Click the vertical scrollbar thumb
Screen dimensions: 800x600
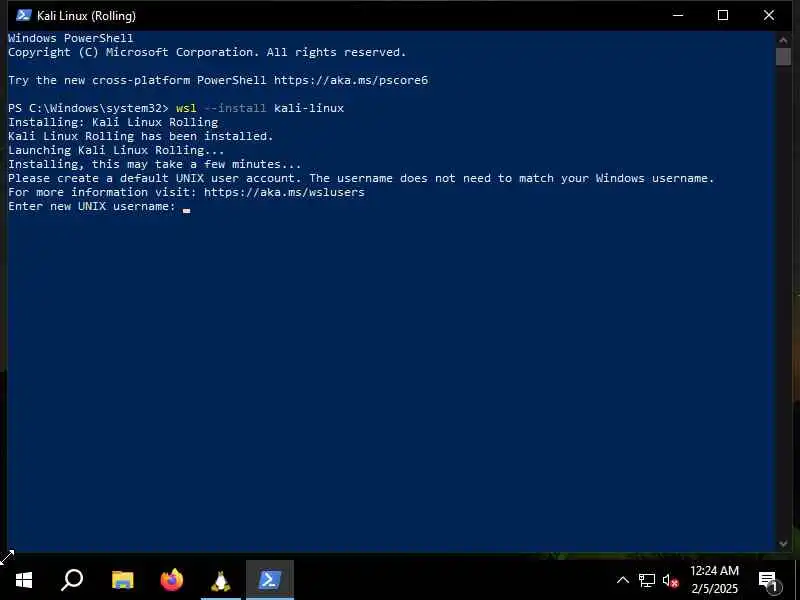tap(783, 56)
